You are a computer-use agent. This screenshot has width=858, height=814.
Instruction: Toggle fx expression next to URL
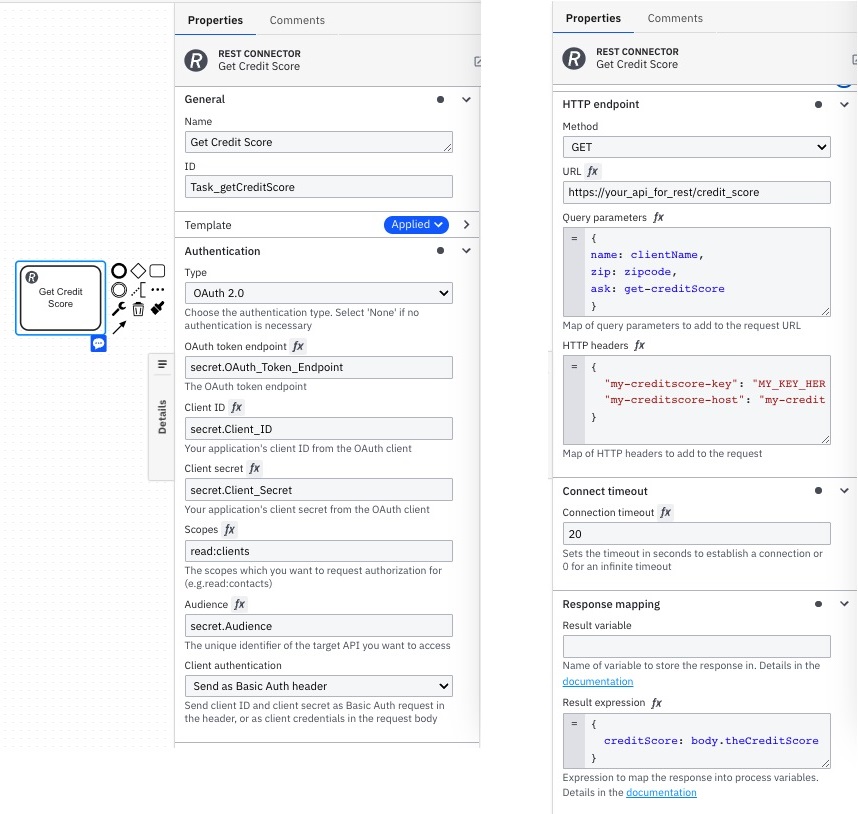point(593,171)
